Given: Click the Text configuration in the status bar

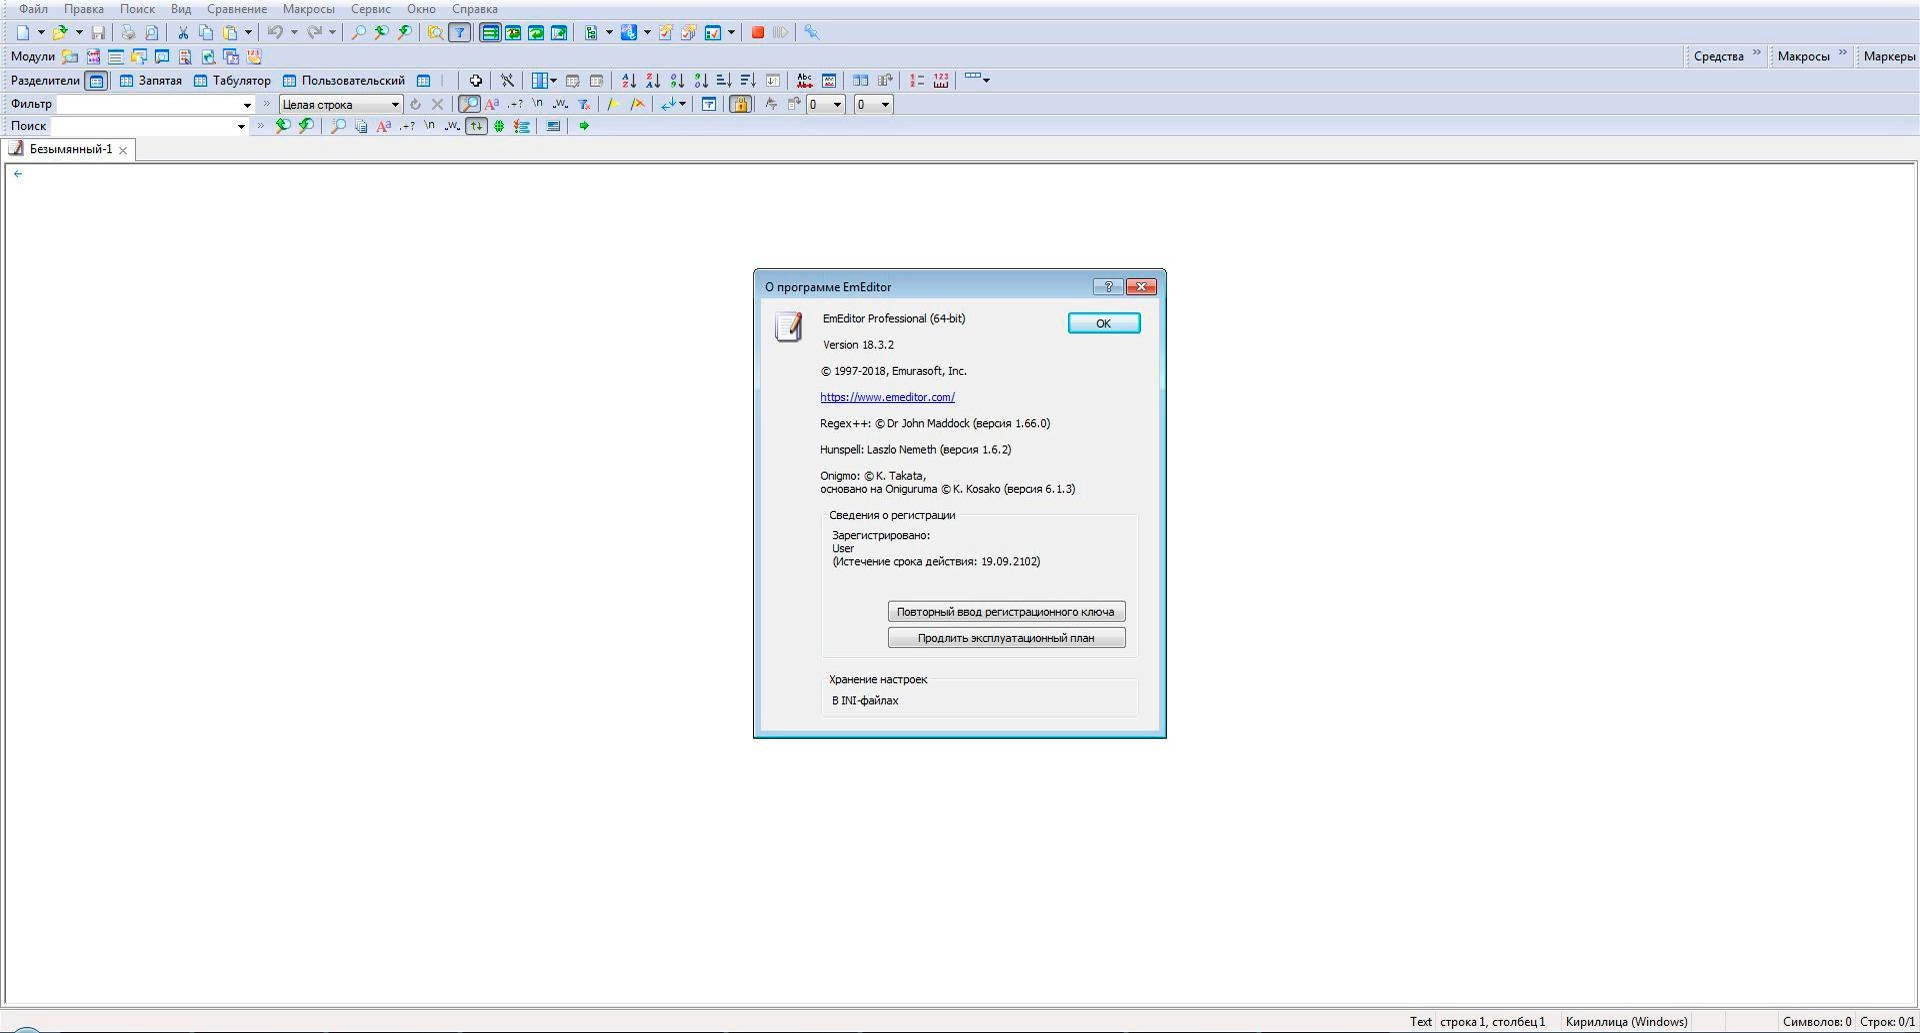Looking at the screenshot, I should coord(1421,1021).
